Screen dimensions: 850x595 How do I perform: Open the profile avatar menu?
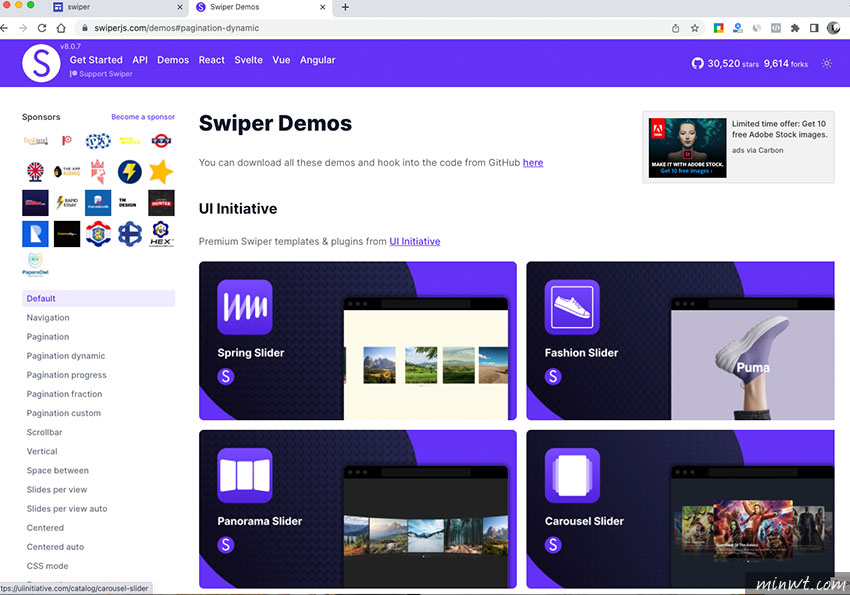click(834, 28)
